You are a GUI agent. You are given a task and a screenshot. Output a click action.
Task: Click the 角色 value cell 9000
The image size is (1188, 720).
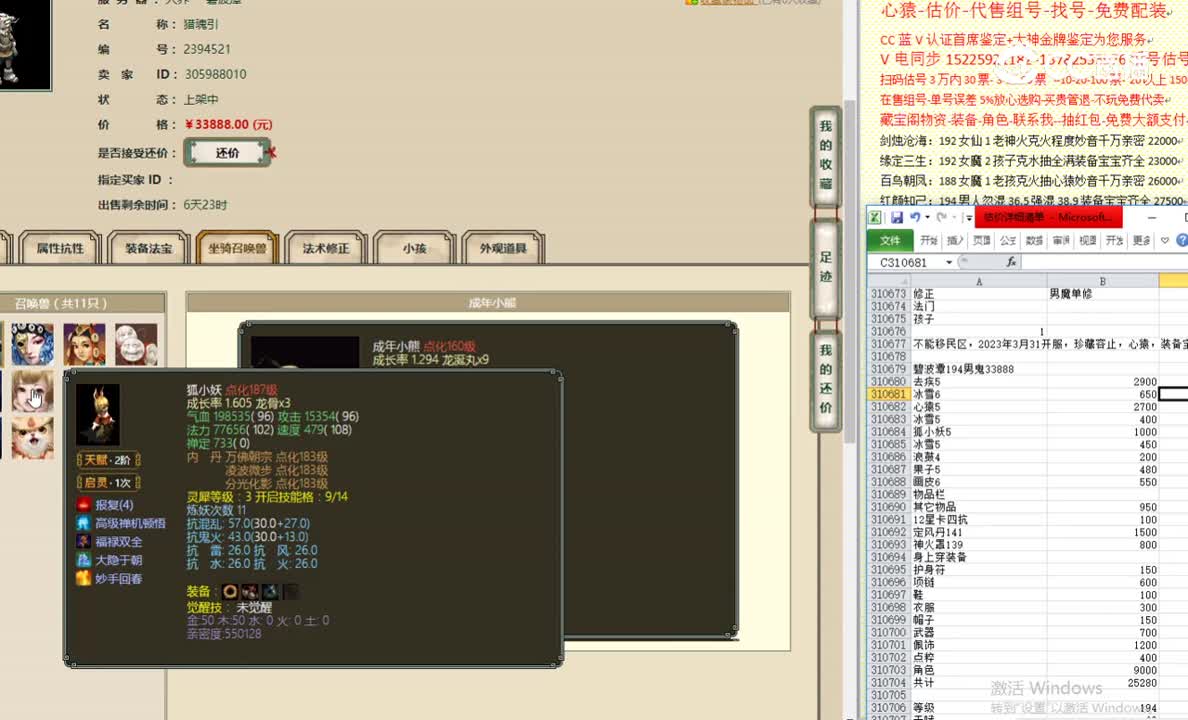pos(1102,670)
